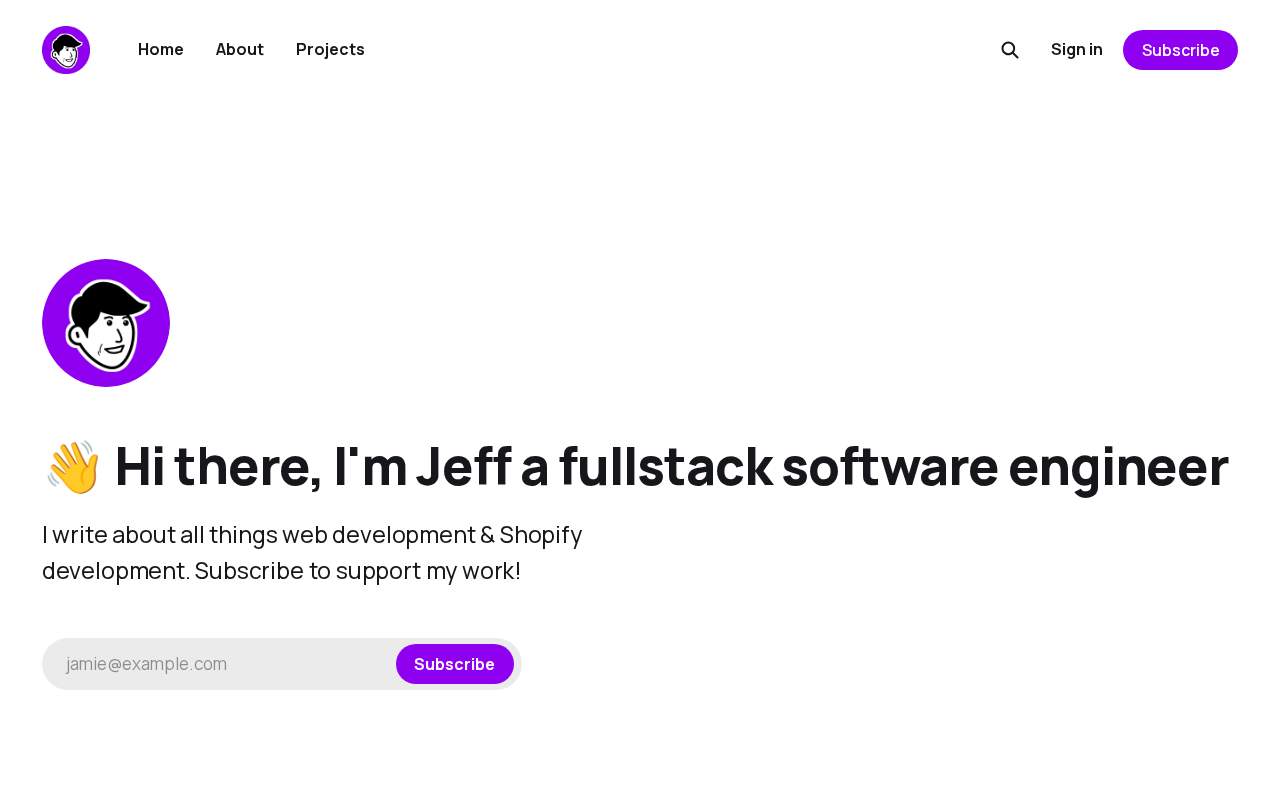Click "Shopify" in the description text
Screen dimensions: 1280x800
click(541, 535)
